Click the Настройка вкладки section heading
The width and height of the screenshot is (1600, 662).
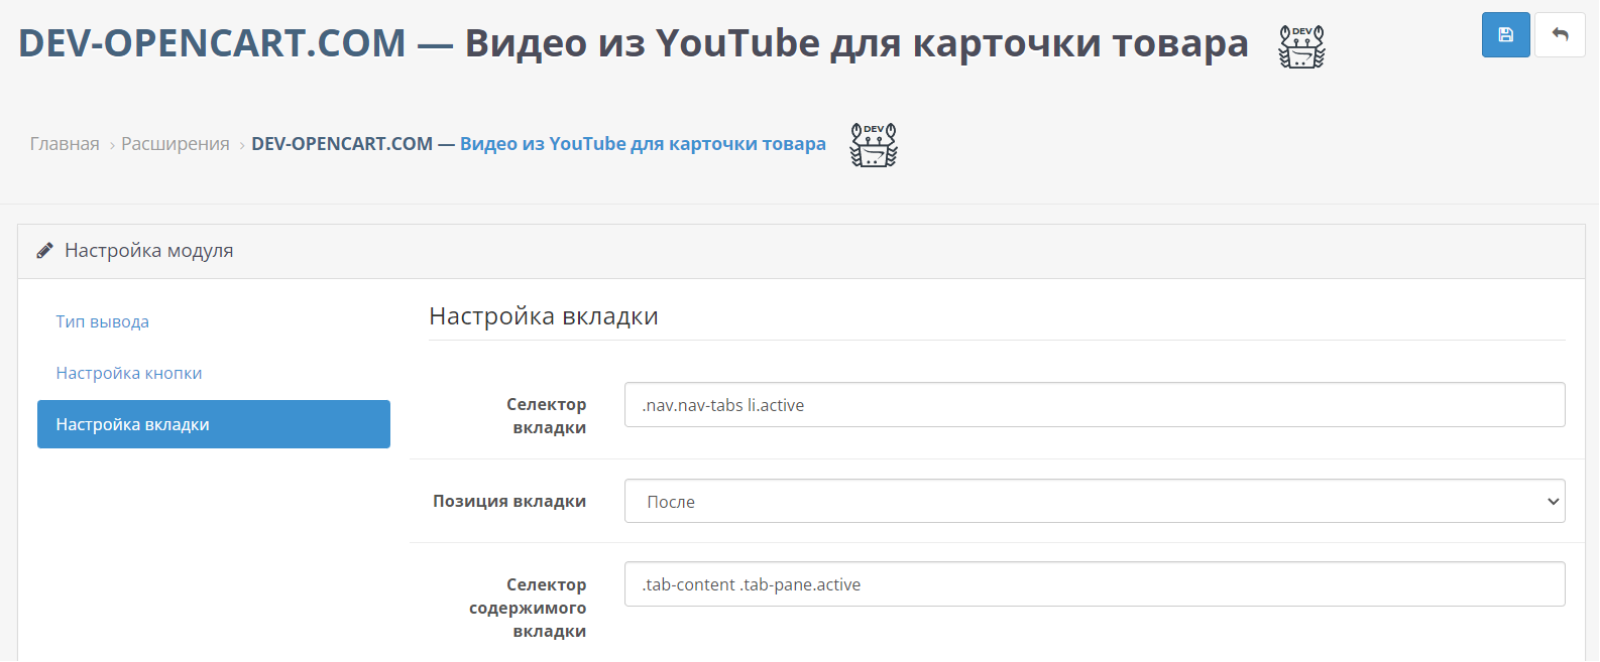click(x=544, y=316)
